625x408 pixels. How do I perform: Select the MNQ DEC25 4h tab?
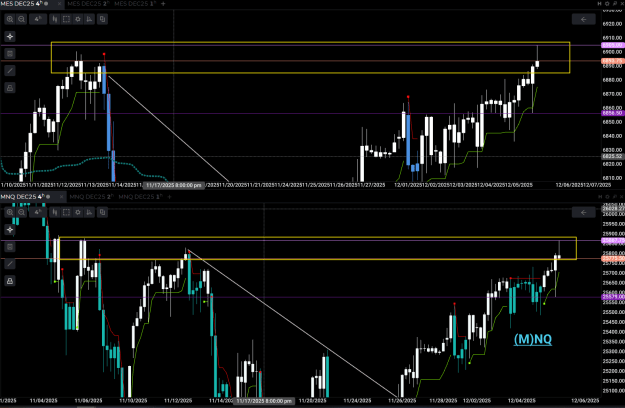tap(26, 196)
